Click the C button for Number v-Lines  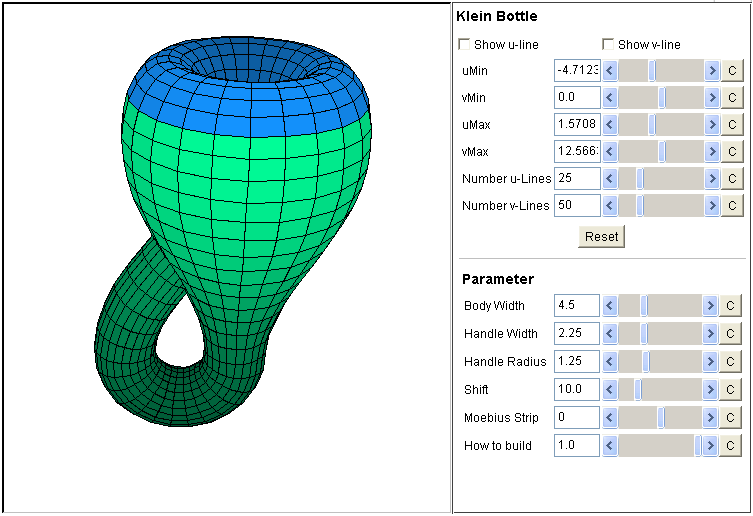(732, 205)
